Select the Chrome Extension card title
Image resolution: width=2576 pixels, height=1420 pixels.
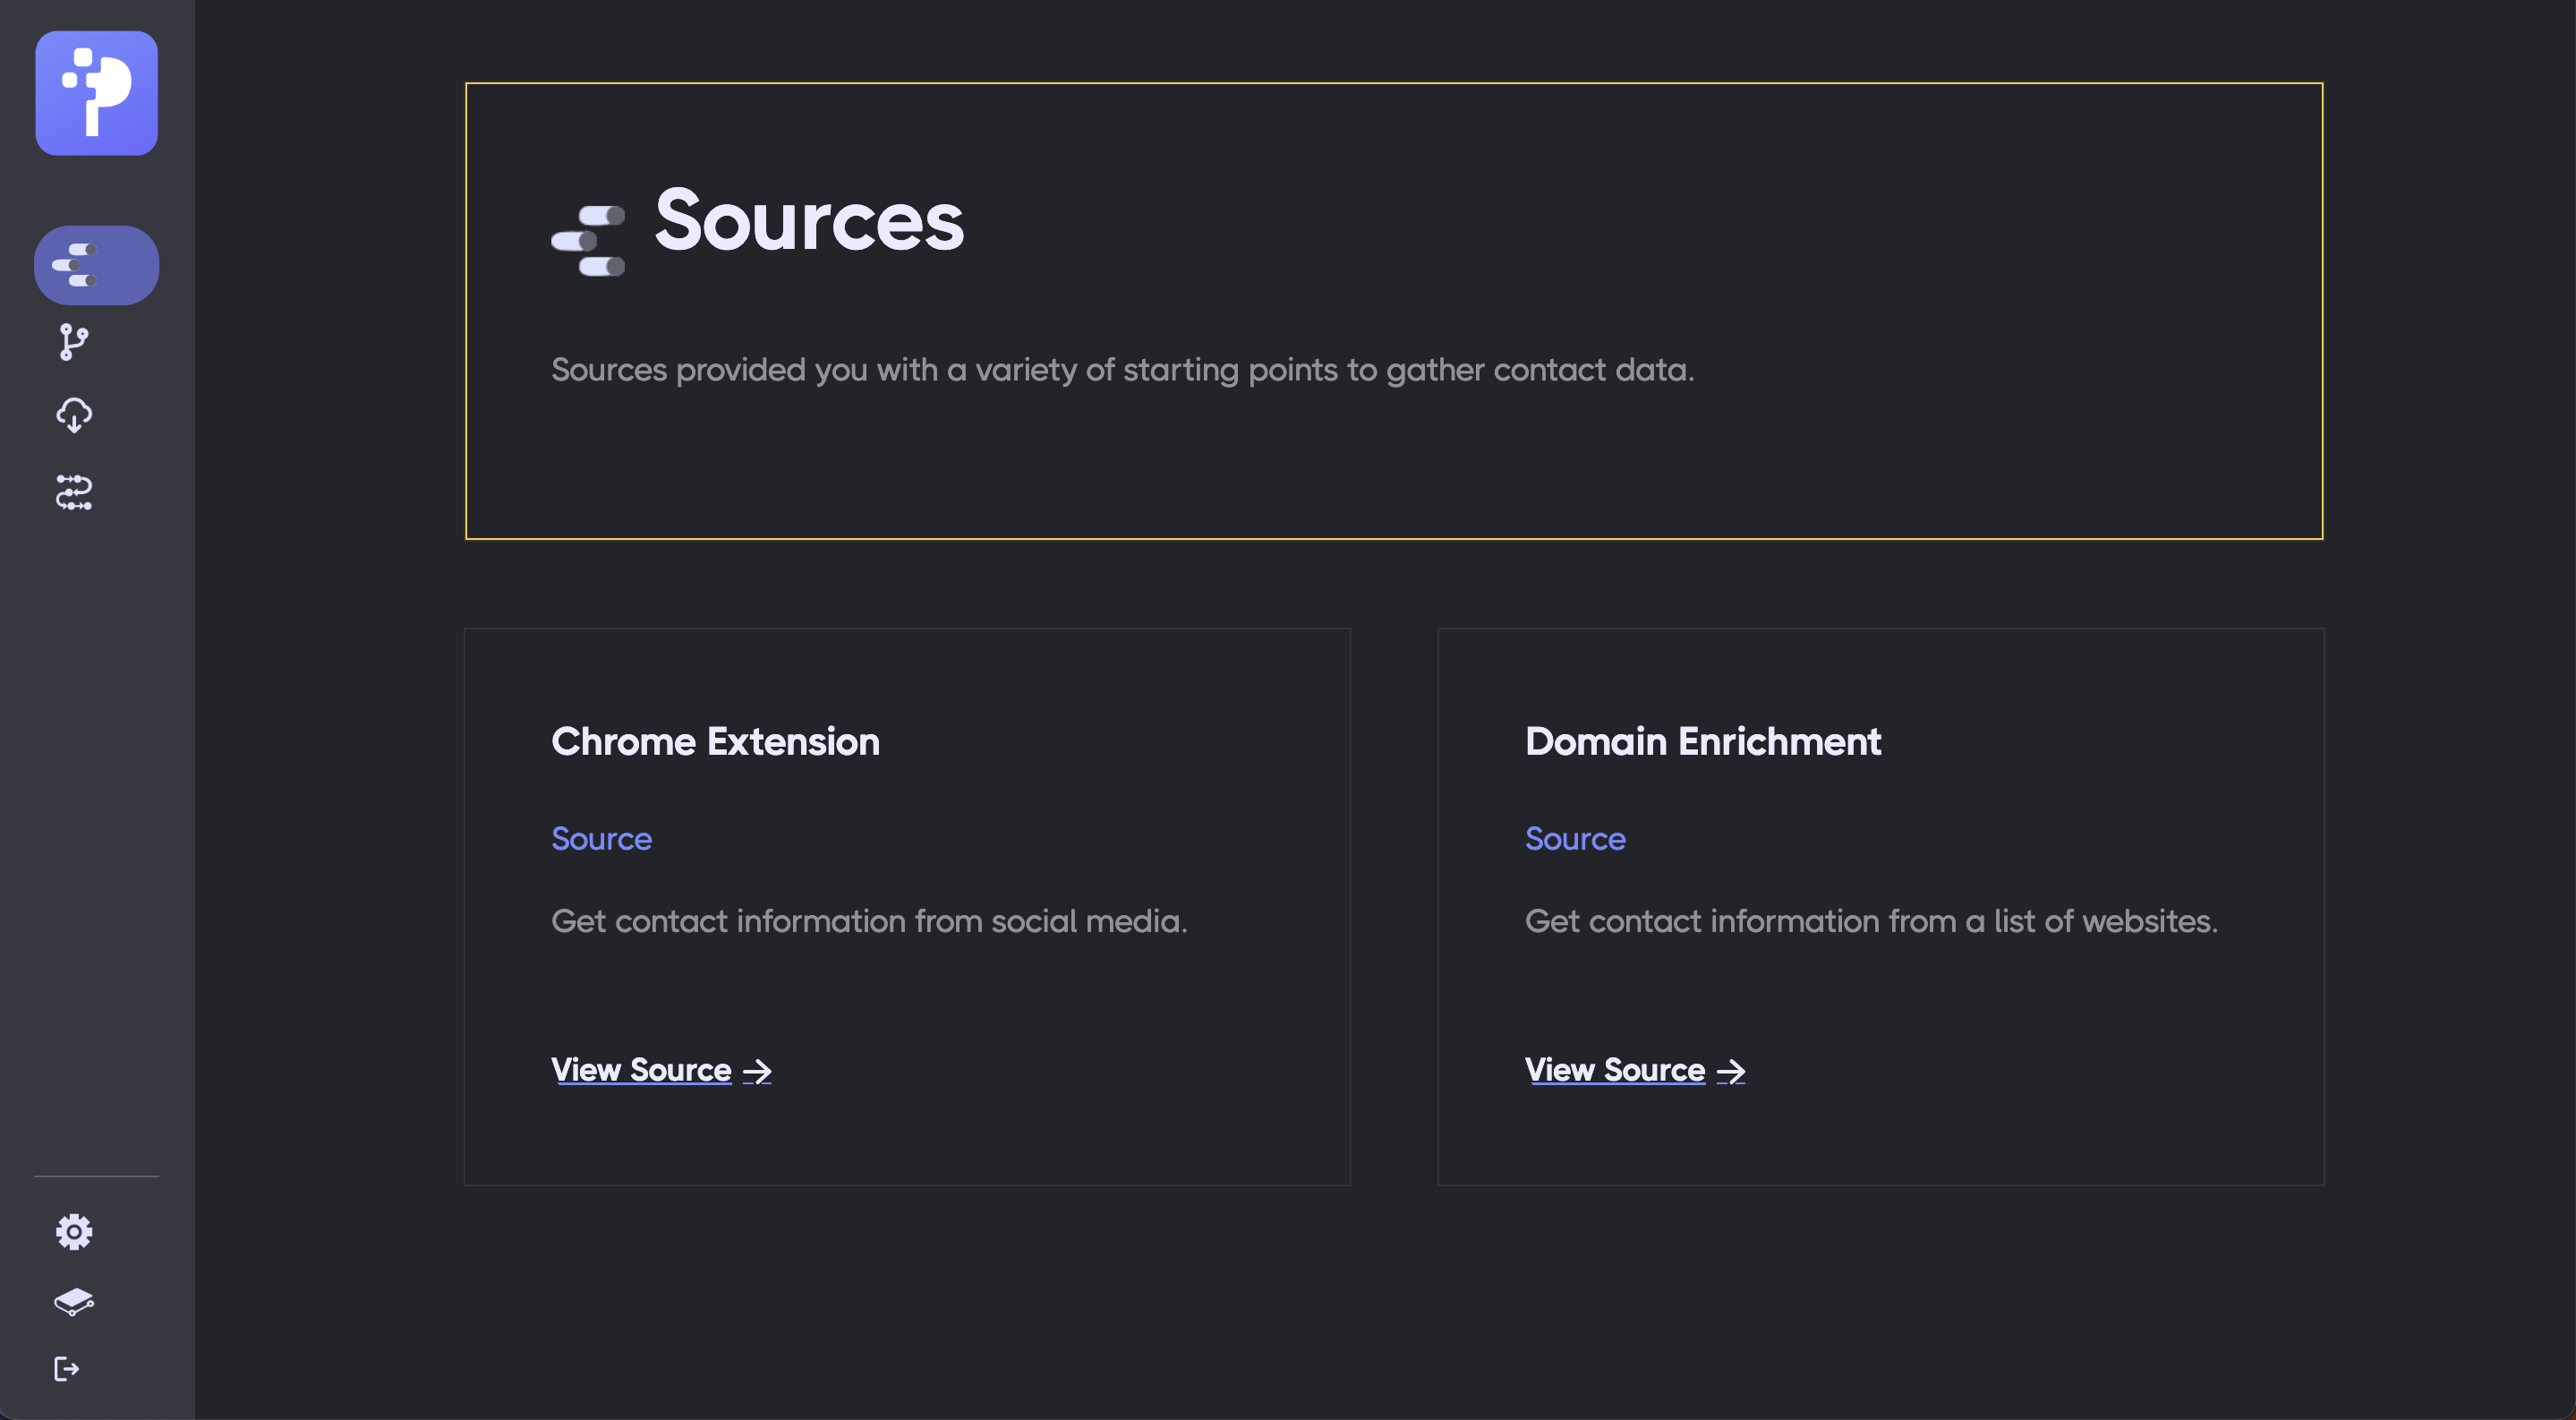(715, 741)
